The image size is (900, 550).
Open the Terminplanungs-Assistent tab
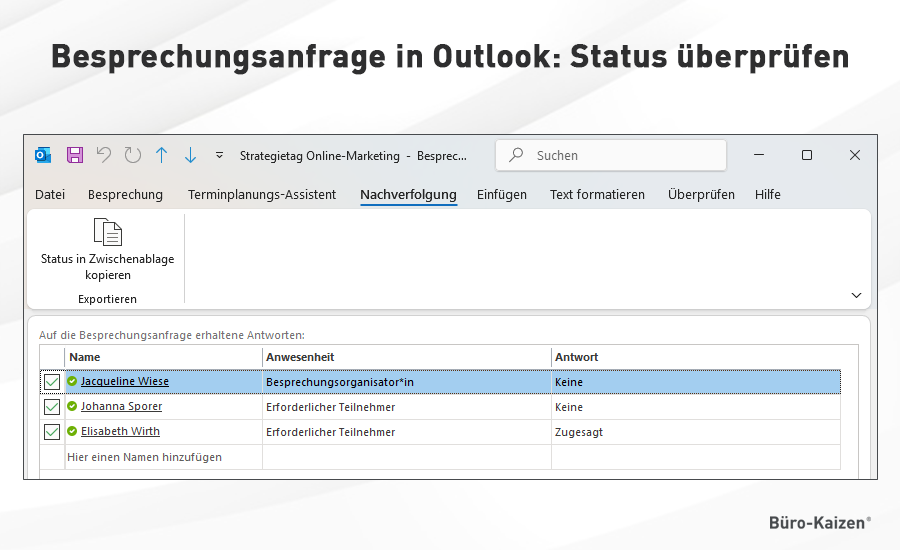pyautogui.click(x=262, y=195)
